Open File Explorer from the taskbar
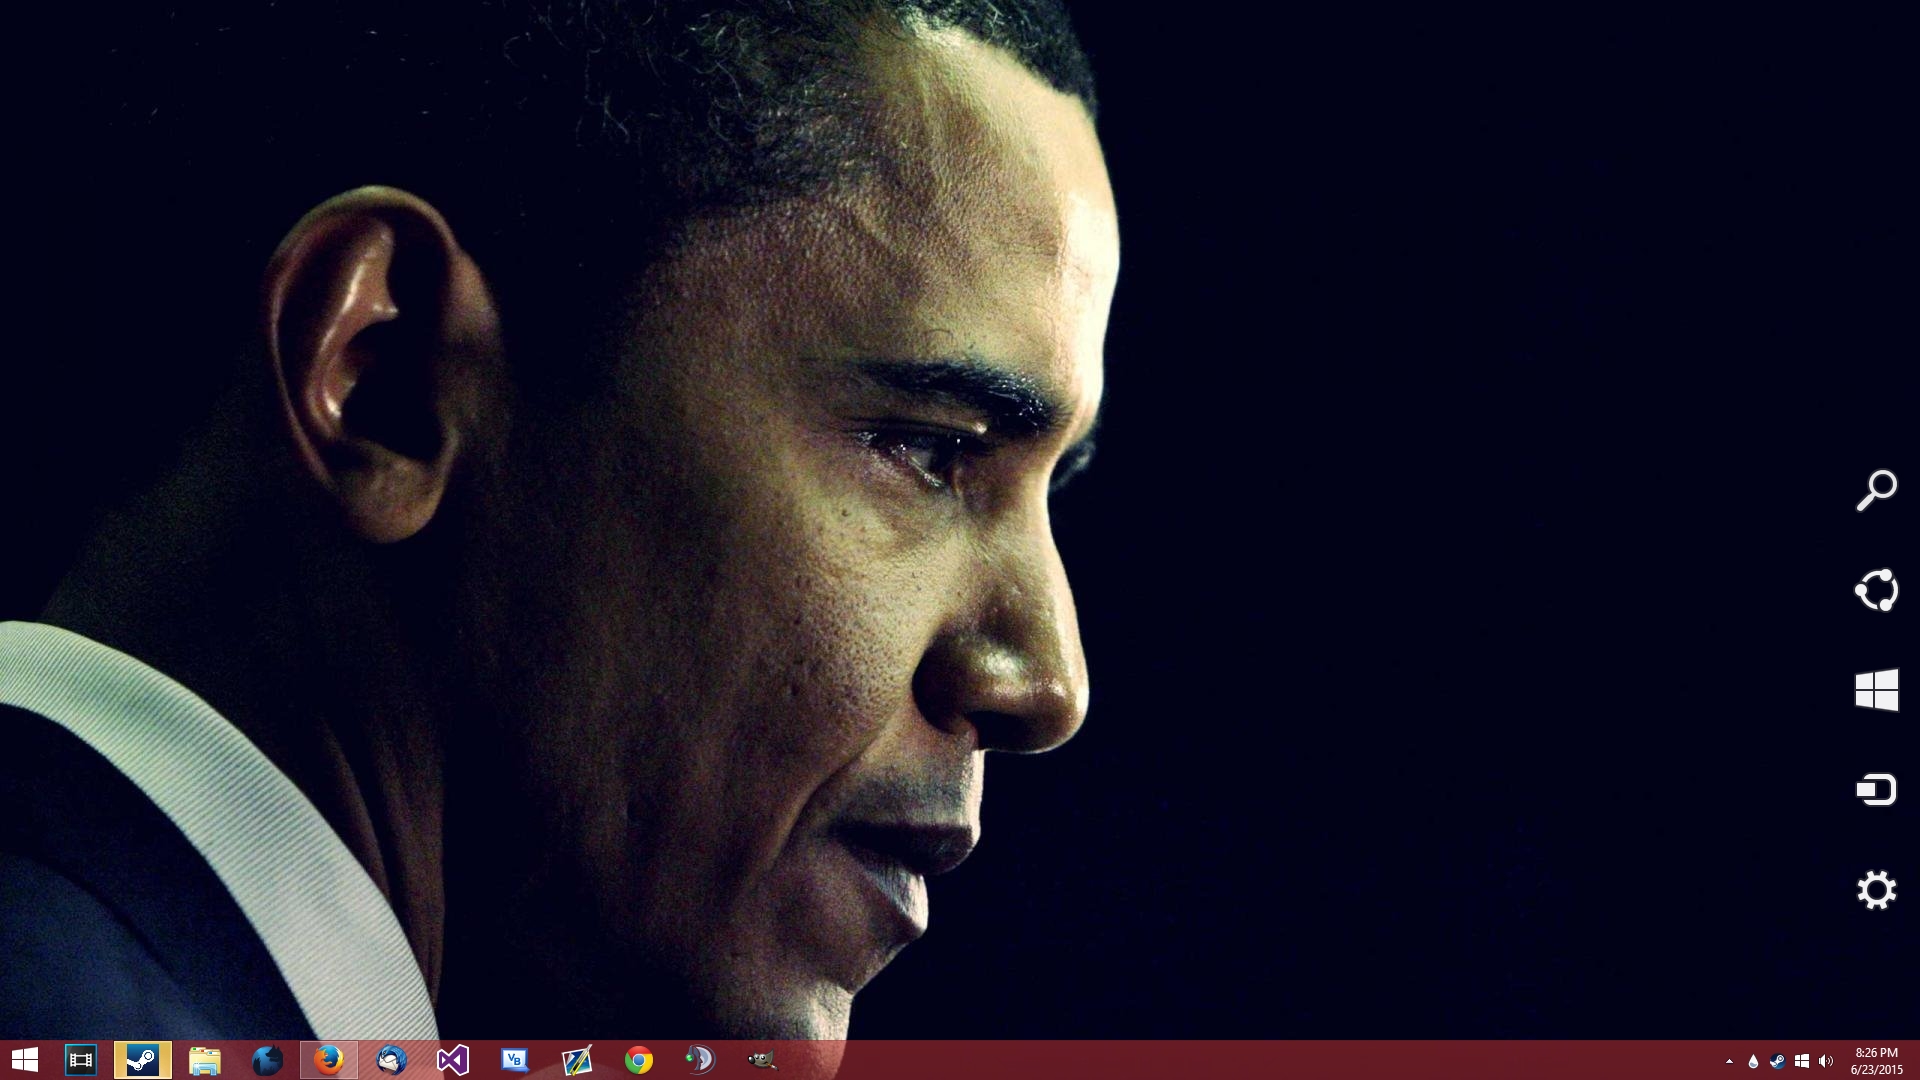This screenshot has height=1080, width=1920. point(204,1060)
